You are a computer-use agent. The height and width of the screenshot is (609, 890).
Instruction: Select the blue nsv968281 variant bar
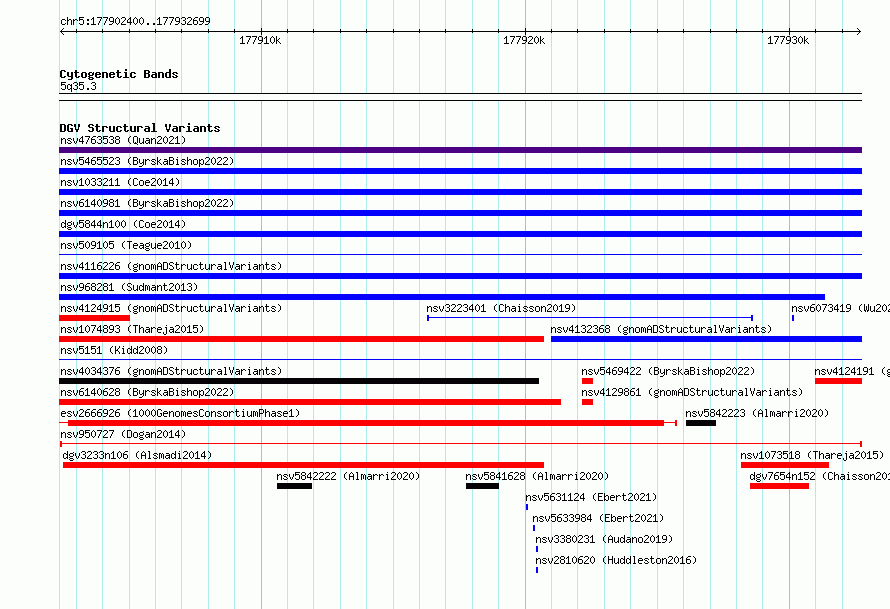point(442,297)
